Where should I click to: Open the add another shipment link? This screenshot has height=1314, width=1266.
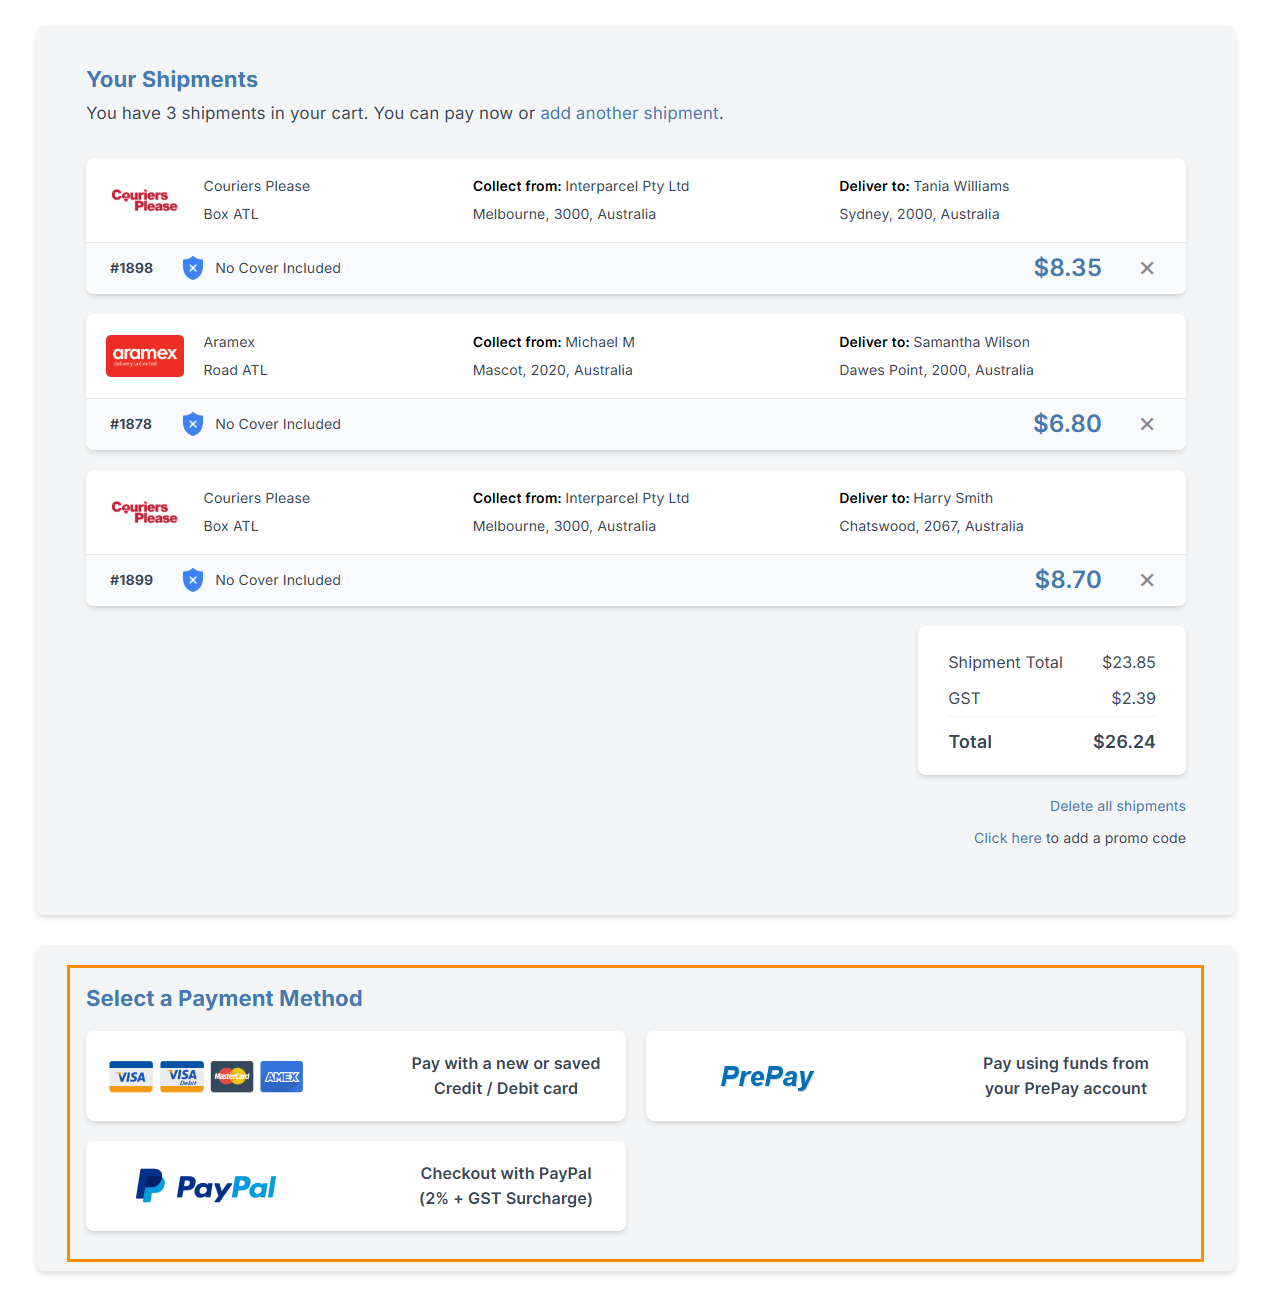tap(629, 113)
